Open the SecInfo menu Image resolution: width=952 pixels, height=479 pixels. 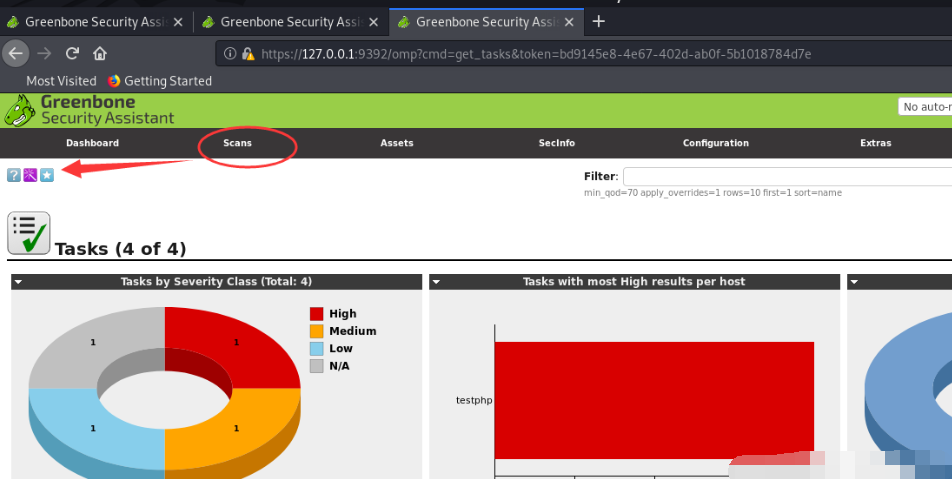pyautogui.click(x=557, y=143)
